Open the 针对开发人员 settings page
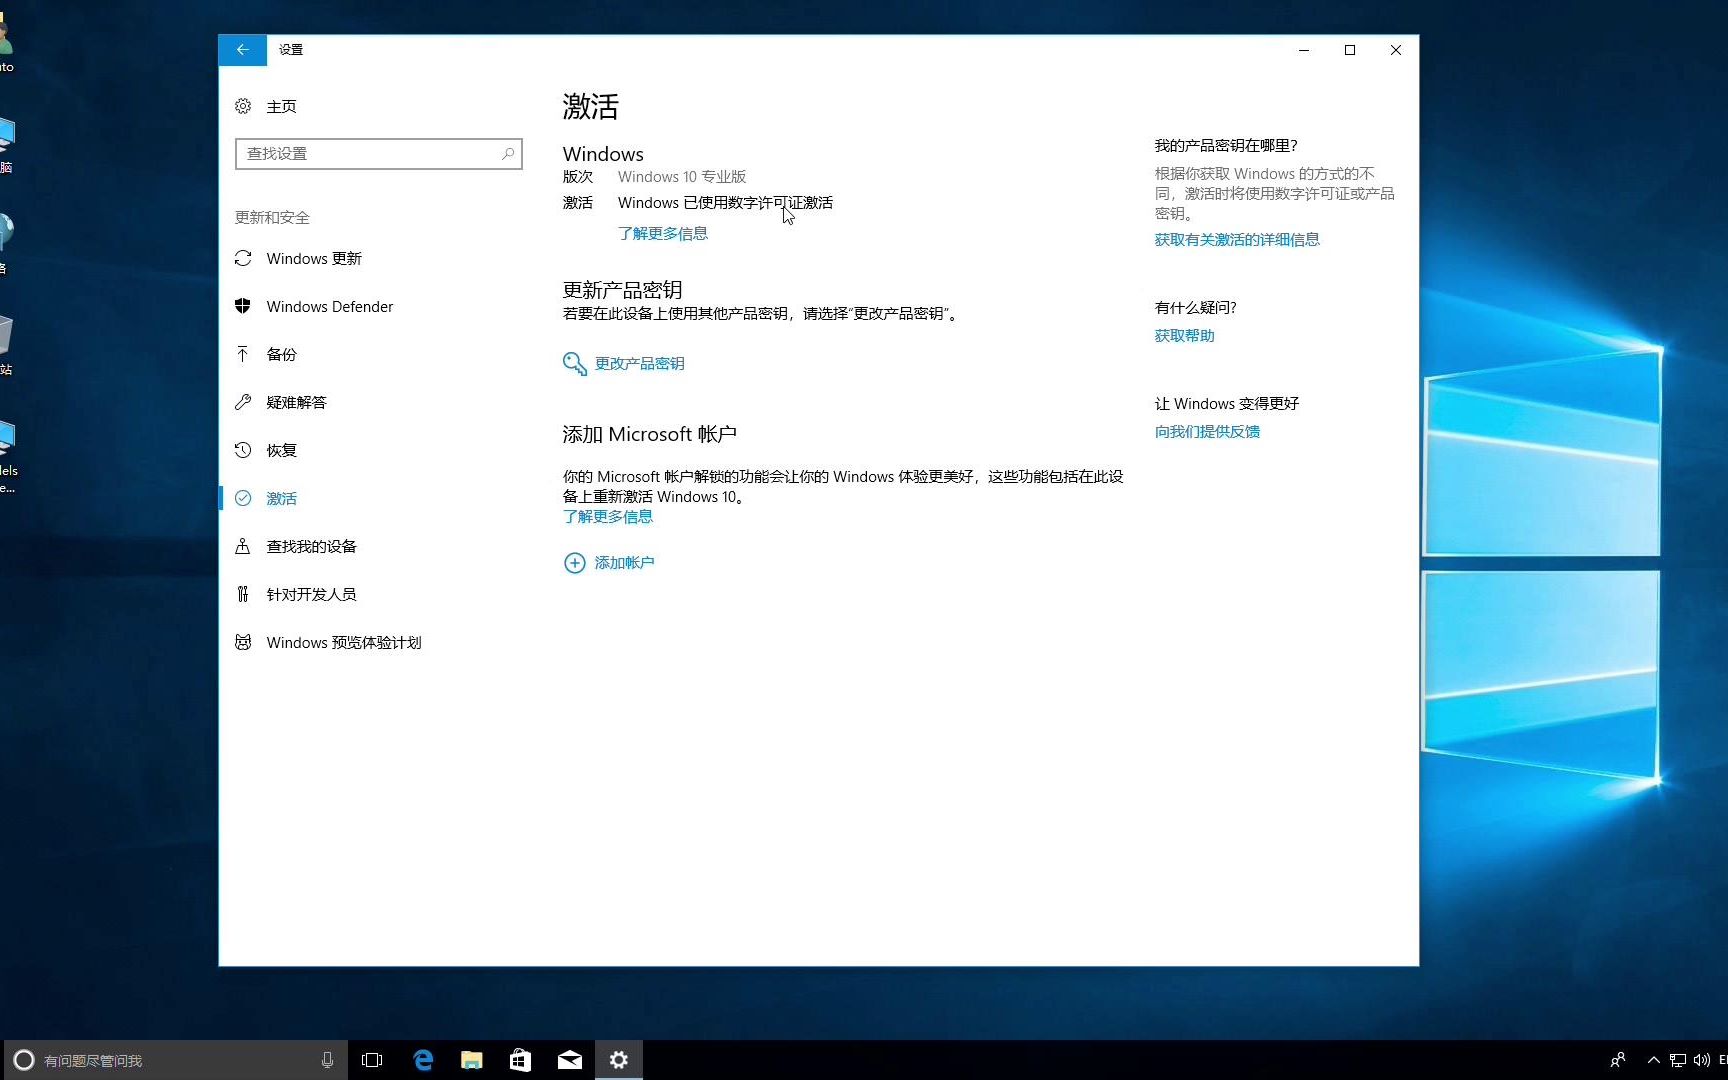This screenshot has height=1080, width=1728. coord(310,593)
